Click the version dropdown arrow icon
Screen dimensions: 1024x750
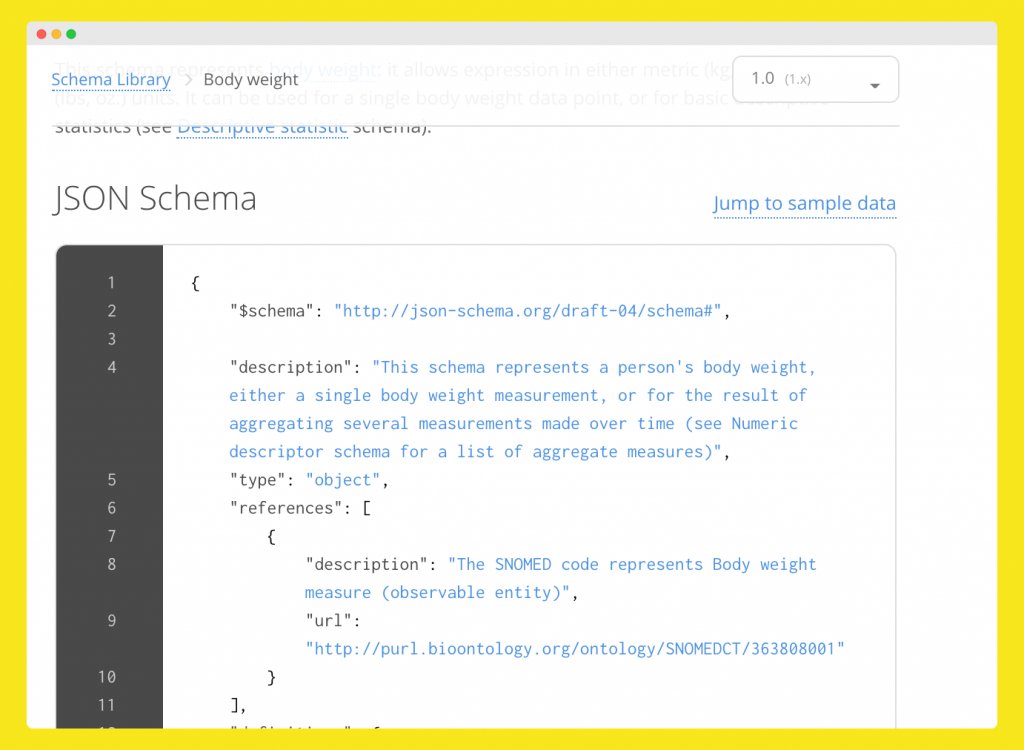point(875,86)
